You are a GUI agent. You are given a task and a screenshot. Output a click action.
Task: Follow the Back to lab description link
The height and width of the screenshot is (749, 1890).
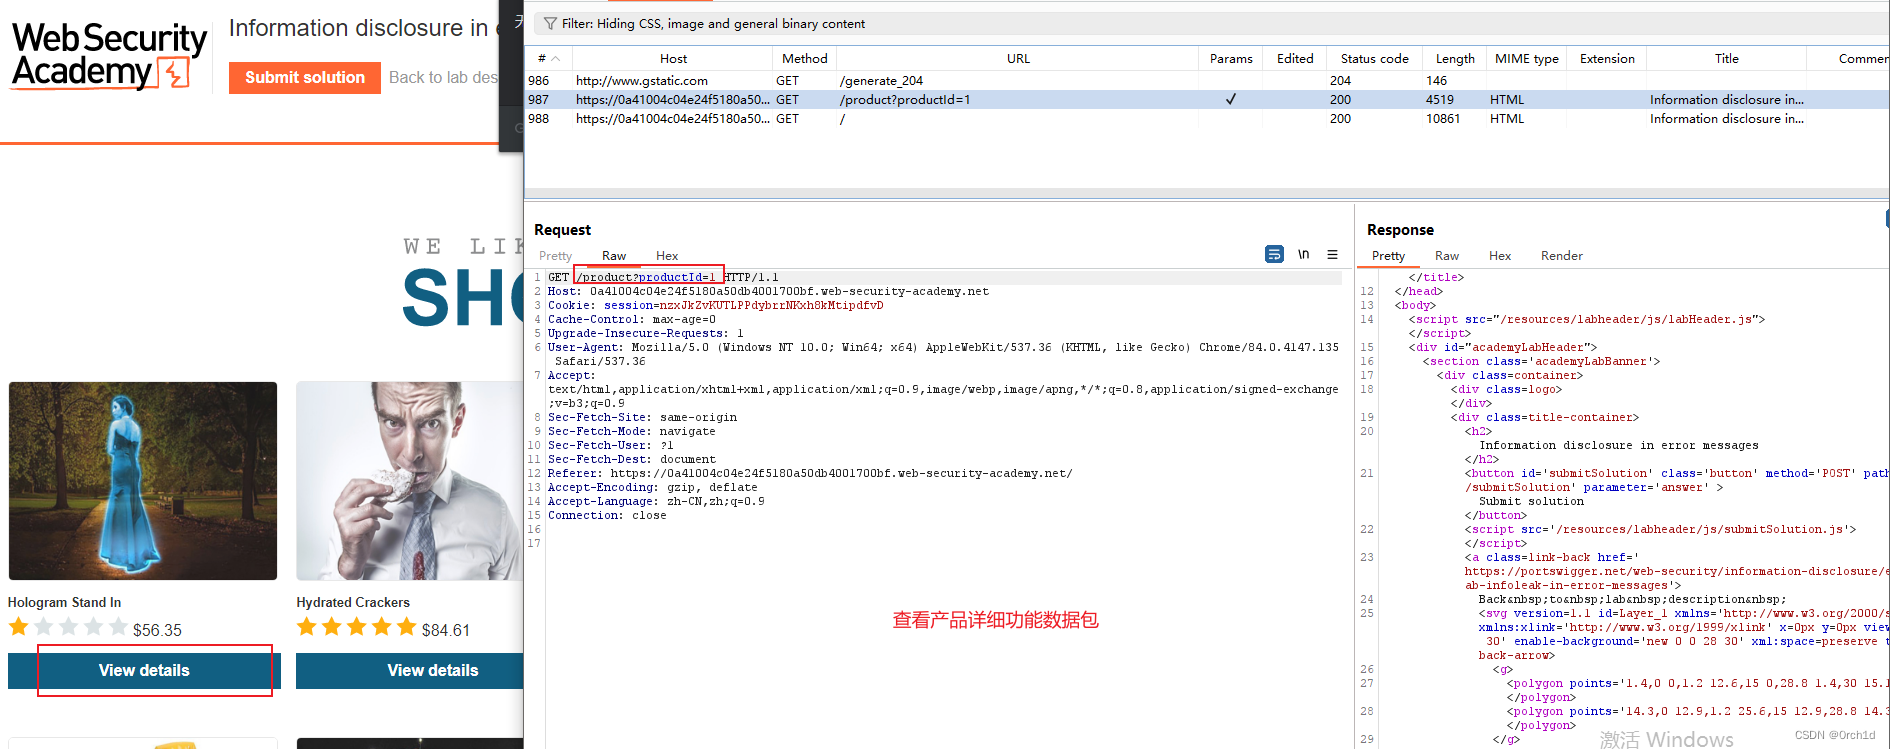click(x=443, y=78)
